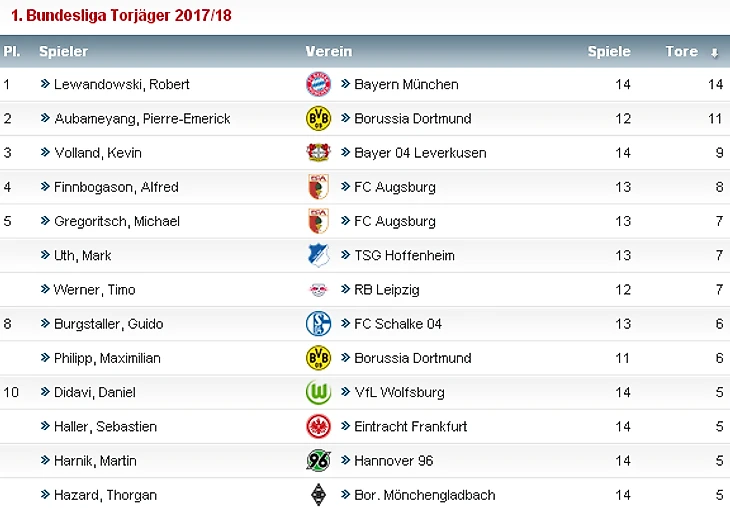Open the Werner, Timo link

[94, 290]
